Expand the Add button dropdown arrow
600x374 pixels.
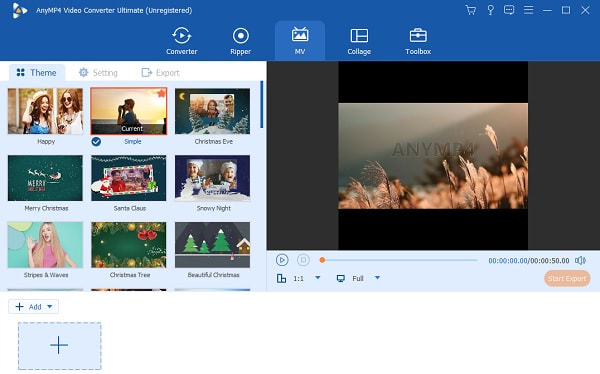point(50,307)
